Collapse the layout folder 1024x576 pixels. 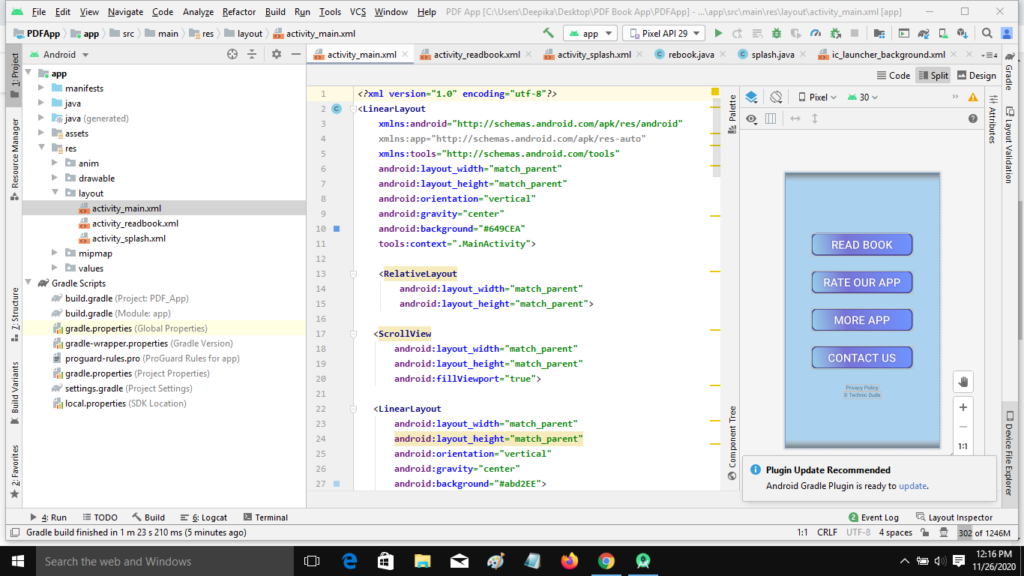point(55,193)
